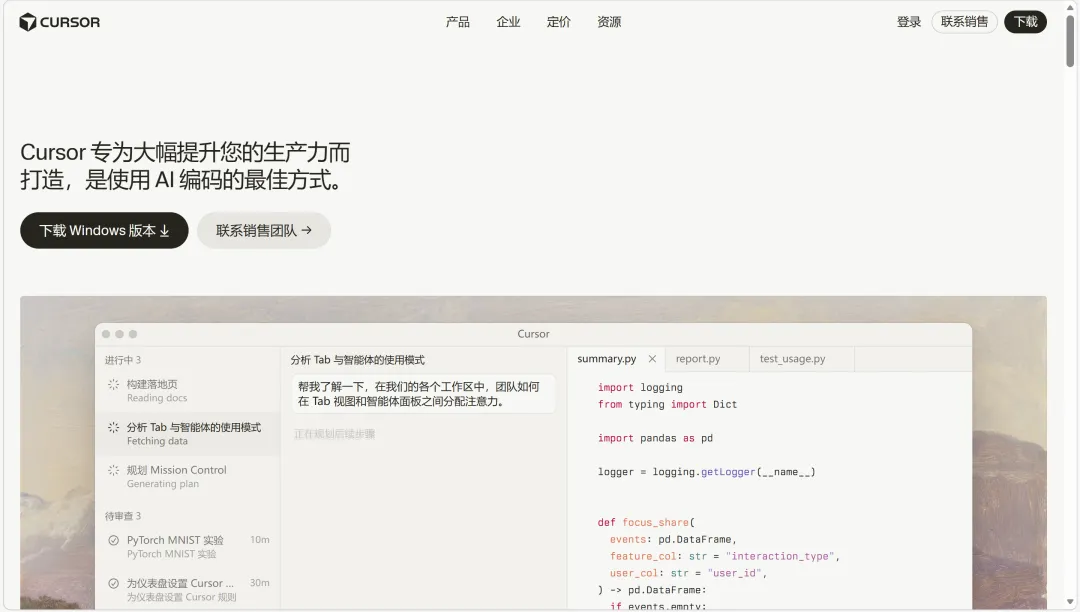Click the chat panel title 分析 Tab 与智能体的使用模式
1080x612 pixels.
click(357, 360)
